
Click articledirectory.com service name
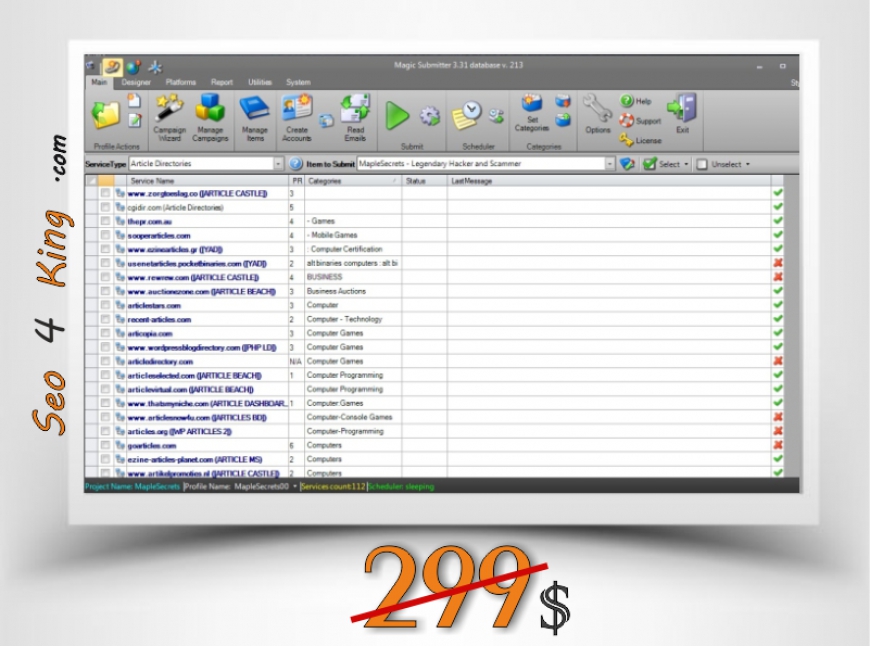click(x=160, y=361)
